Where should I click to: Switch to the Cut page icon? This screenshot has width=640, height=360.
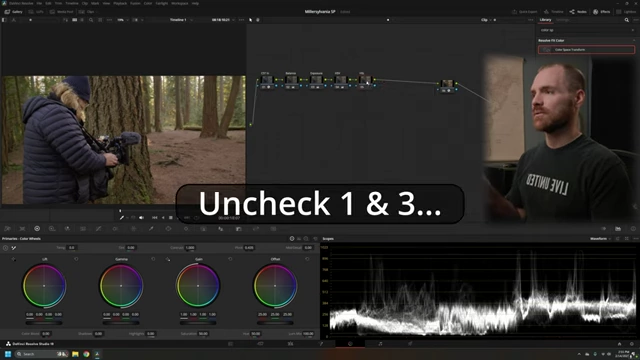click(x=260, y=344)
